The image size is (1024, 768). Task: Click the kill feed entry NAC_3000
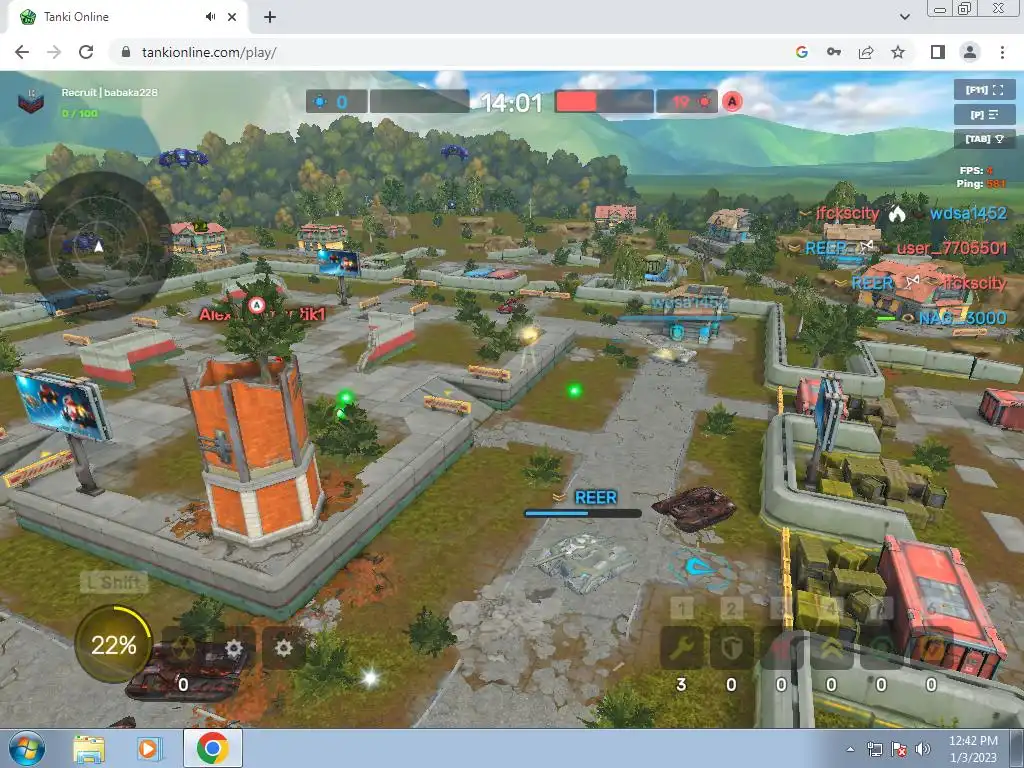click(963, 318)
